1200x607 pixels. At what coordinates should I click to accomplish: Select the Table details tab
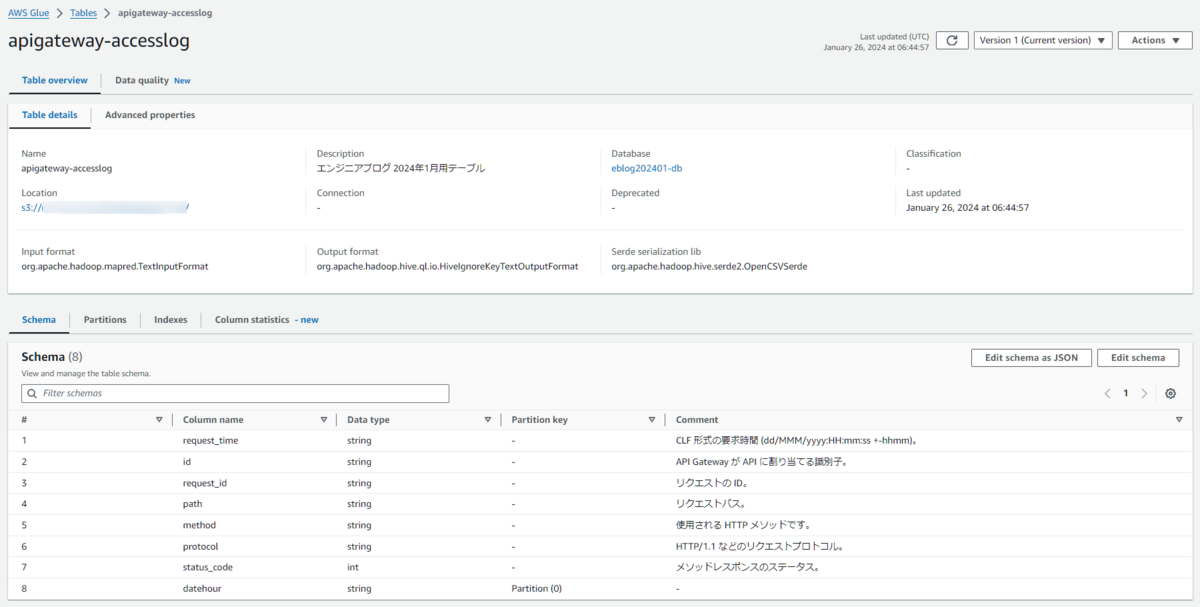(49, 115)
